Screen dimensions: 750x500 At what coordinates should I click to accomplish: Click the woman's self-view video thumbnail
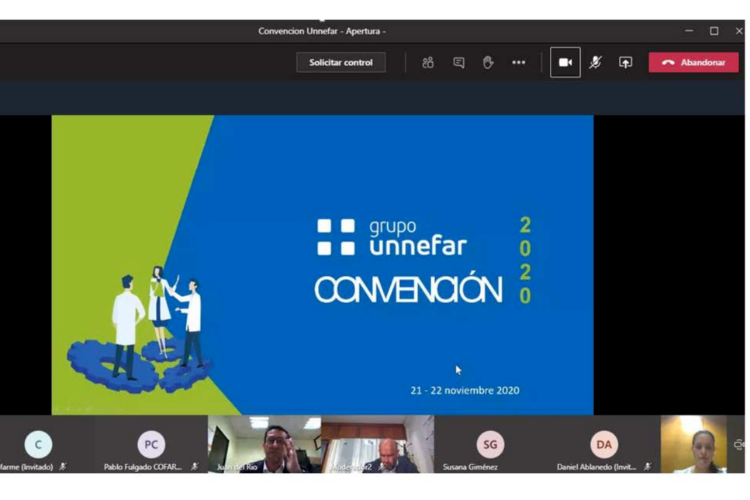tap(694, 444)
